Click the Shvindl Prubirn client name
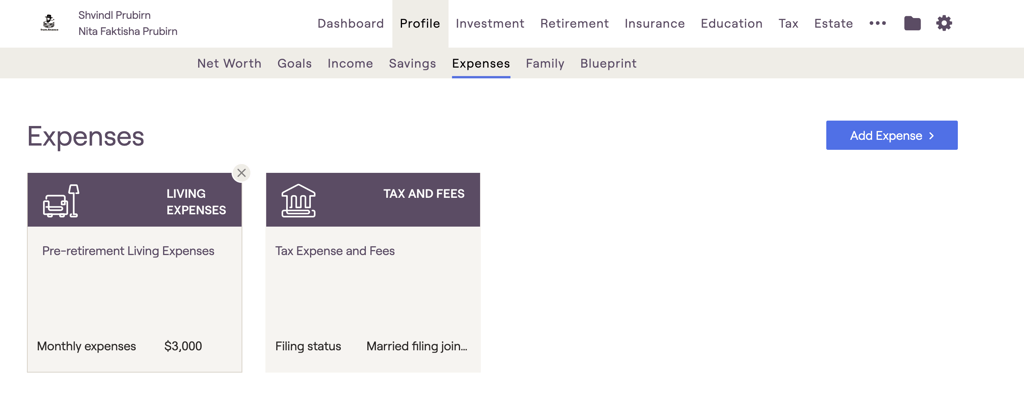The image size is (1024, 401). pos(114,15)
